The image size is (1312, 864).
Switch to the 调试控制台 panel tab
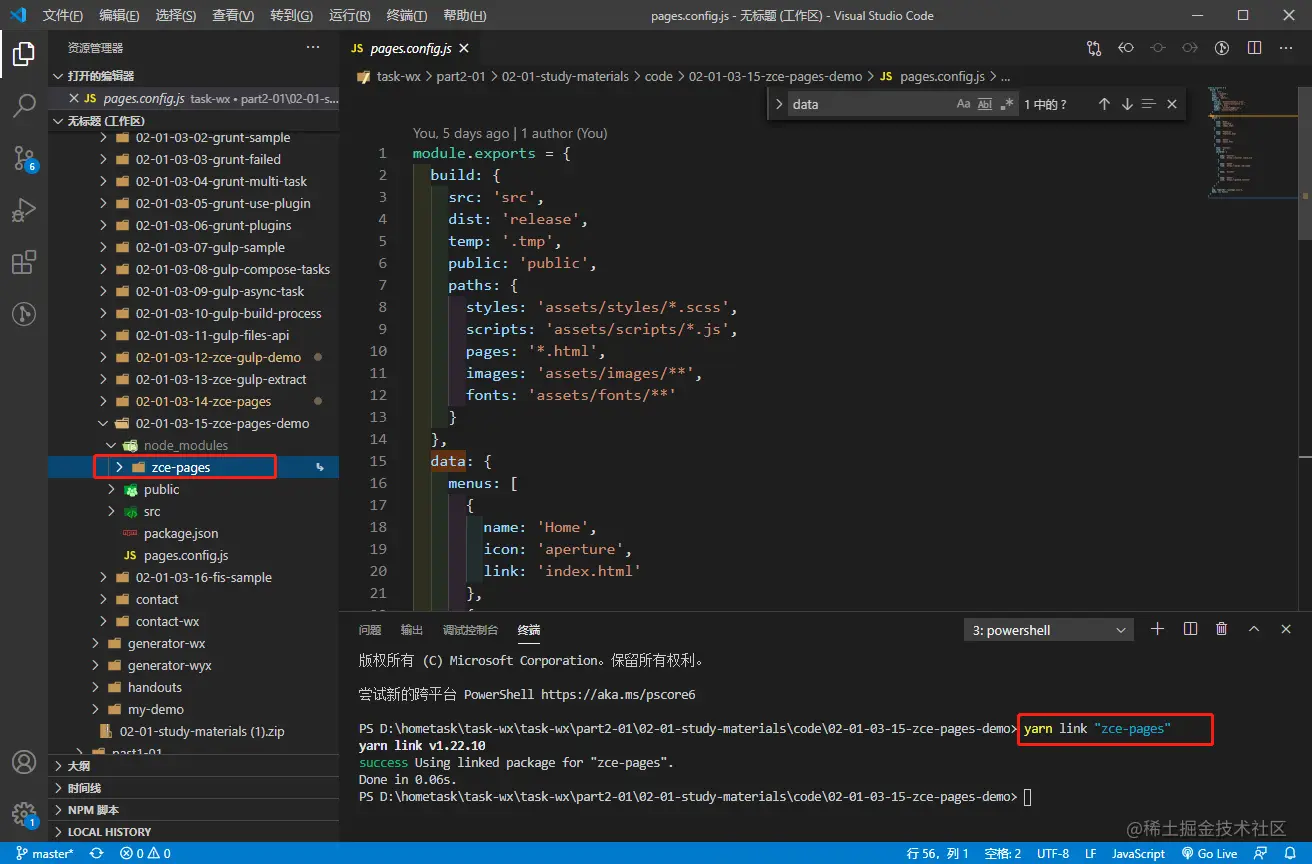tap(470, 630)
